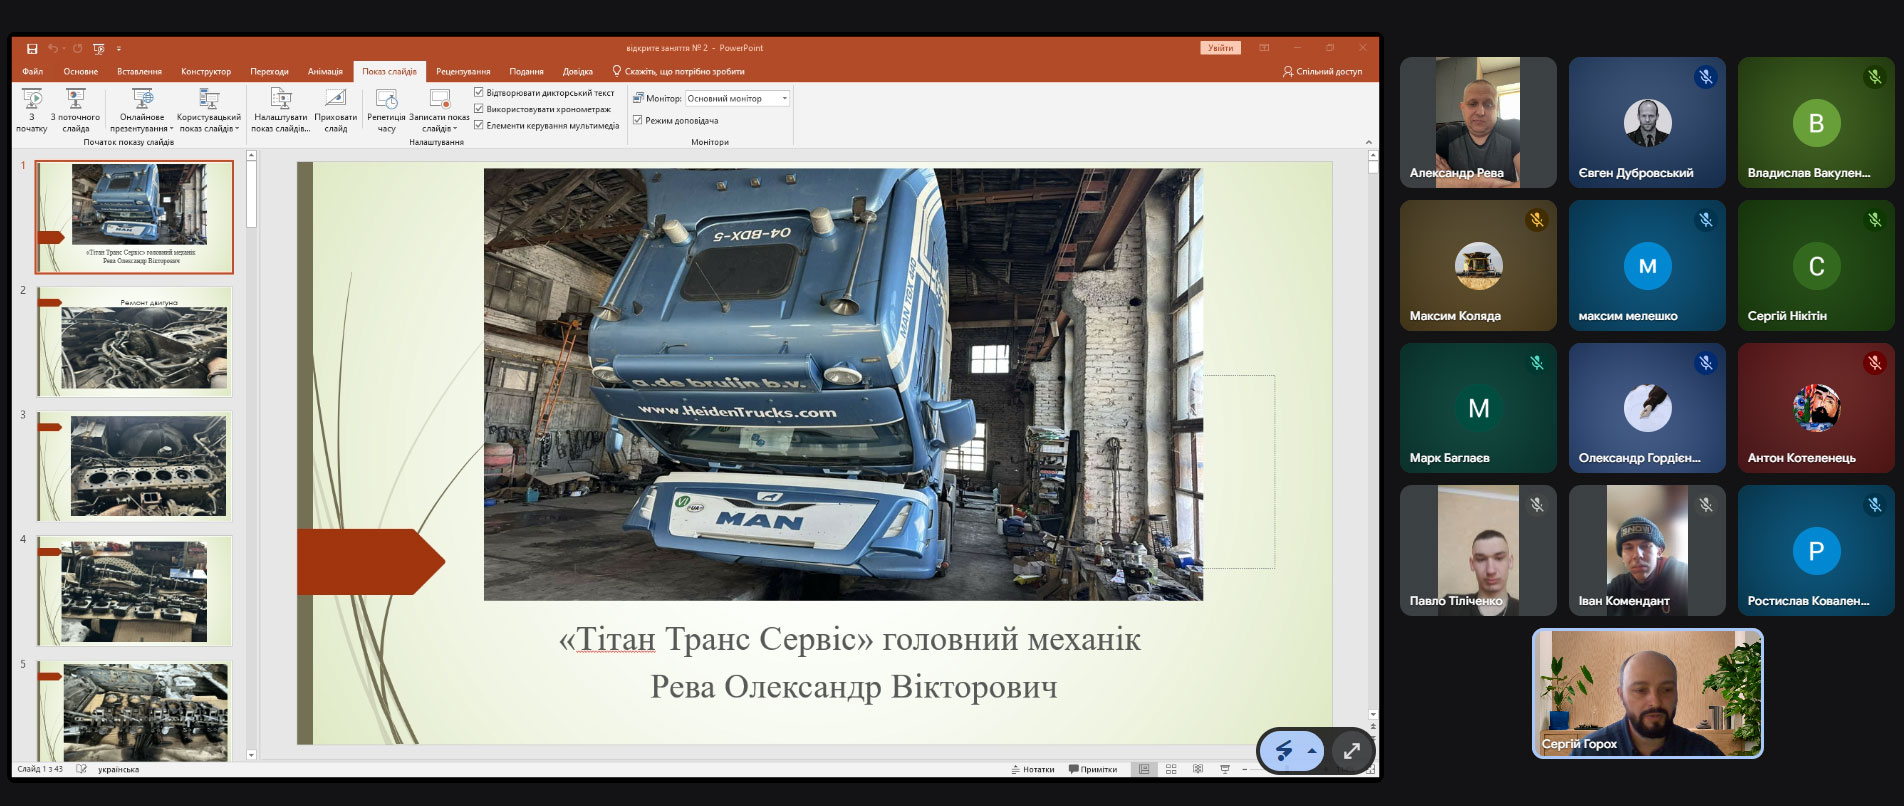Switch to Slide Sorter view in status bar
1904x806 pixels.
click(x=1171, y=769)
